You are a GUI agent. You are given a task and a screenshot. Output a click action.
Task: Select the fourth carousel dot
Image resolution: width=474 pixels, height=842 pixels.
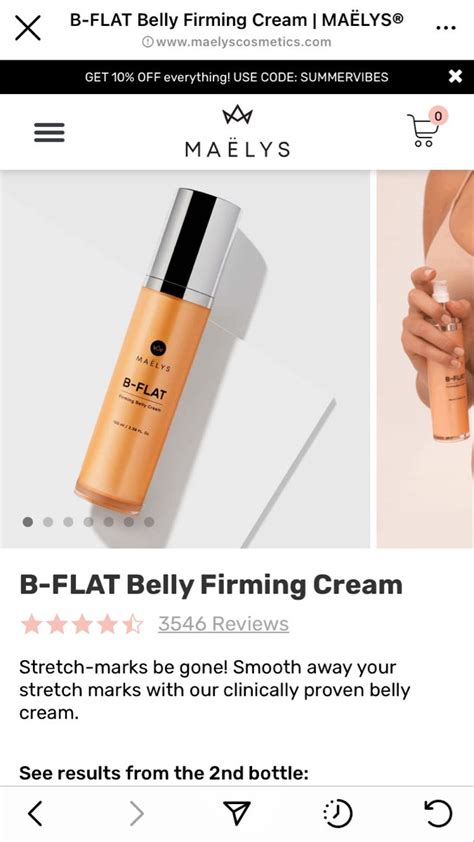(x=89, y=521)
